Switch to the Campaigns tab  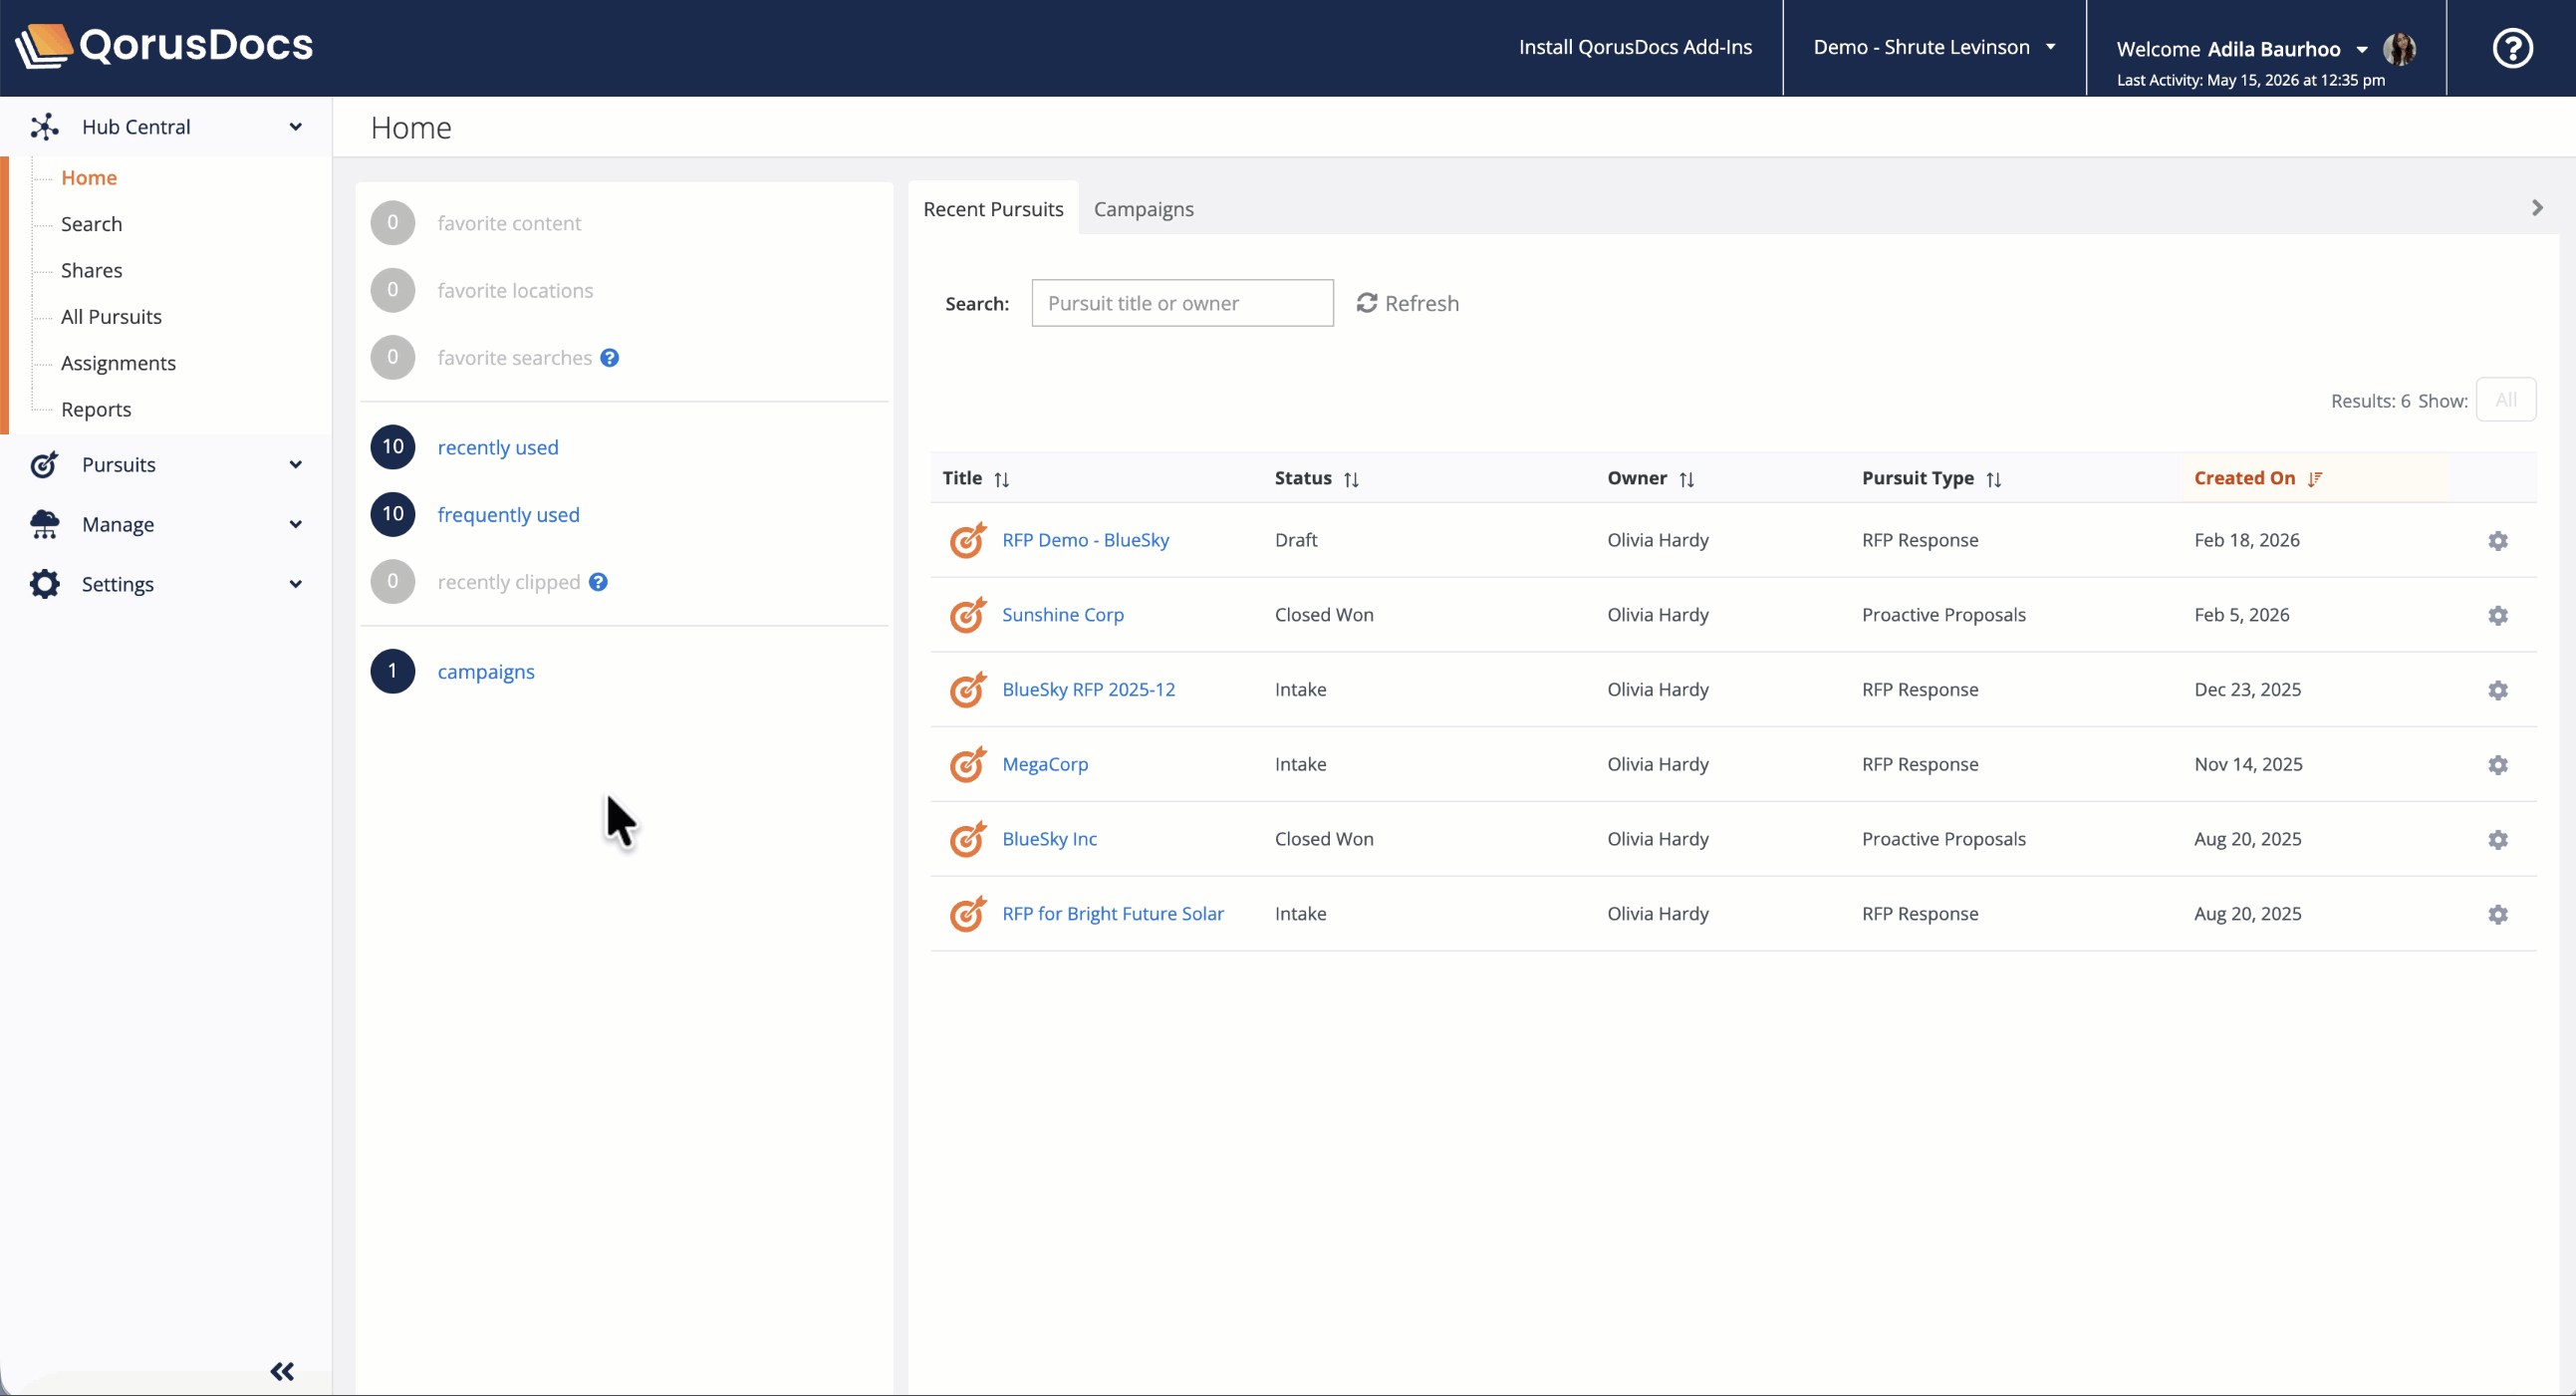coord(1144,209)
